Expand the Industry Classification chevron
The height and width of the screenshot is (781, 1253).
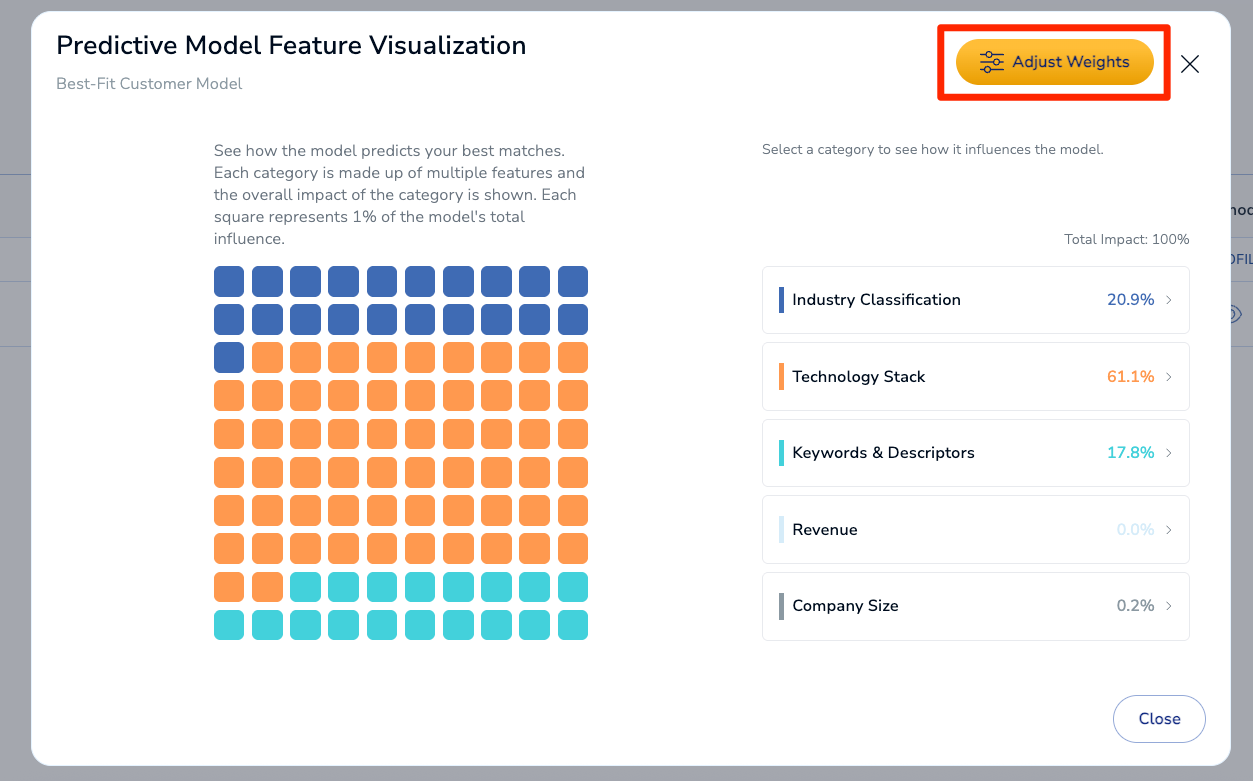point(1169,300)
